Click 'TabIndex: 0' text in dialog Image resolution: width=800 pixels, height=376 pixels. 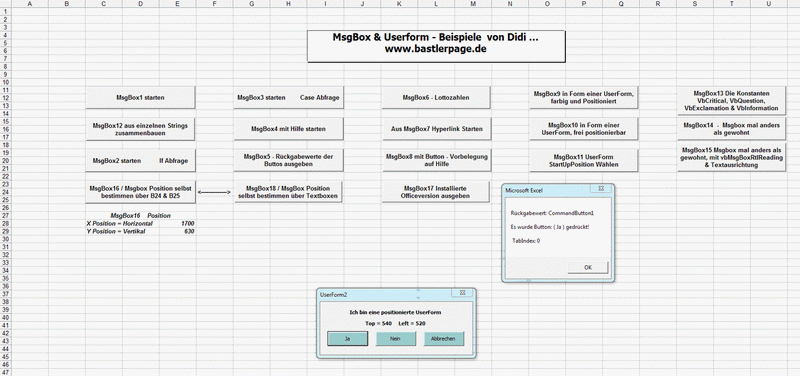click(526, 240)
